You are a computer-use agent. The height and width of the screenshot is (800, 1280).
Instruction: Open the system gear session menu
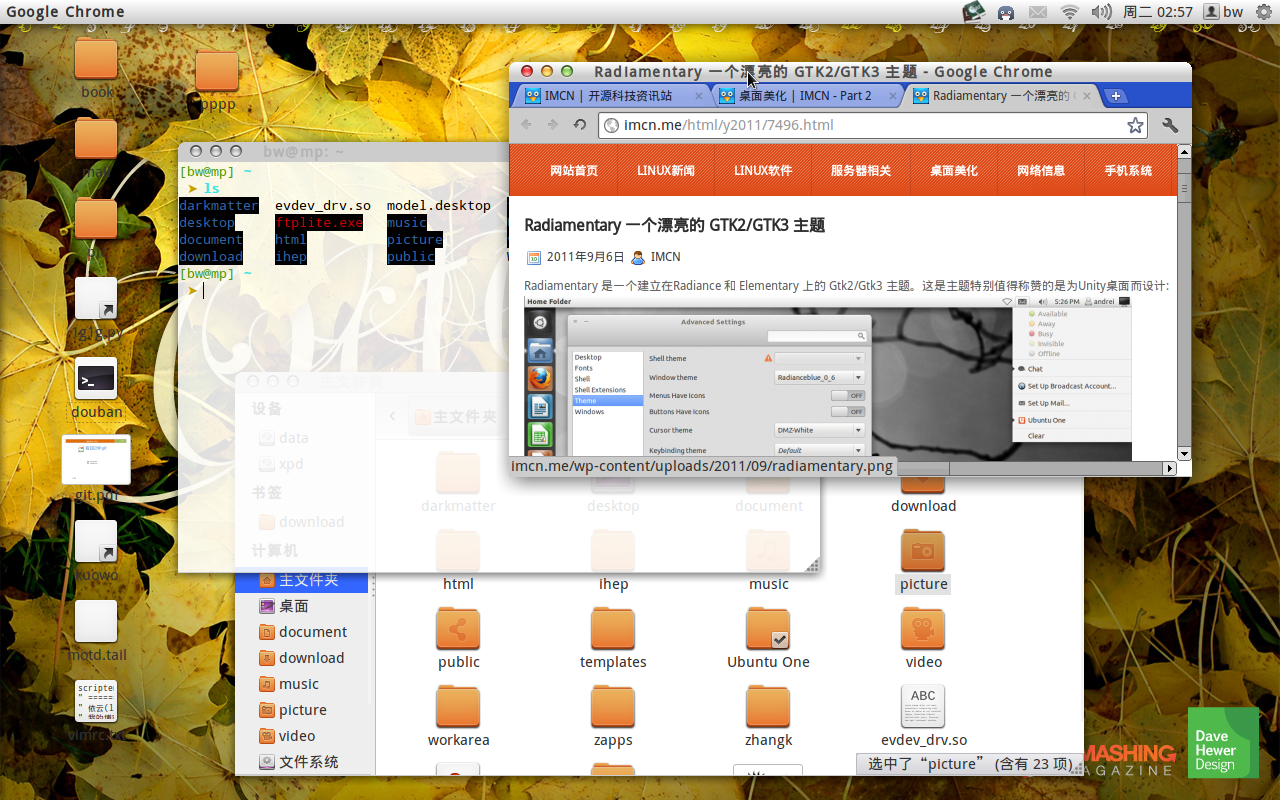(x=1263, y=12)
